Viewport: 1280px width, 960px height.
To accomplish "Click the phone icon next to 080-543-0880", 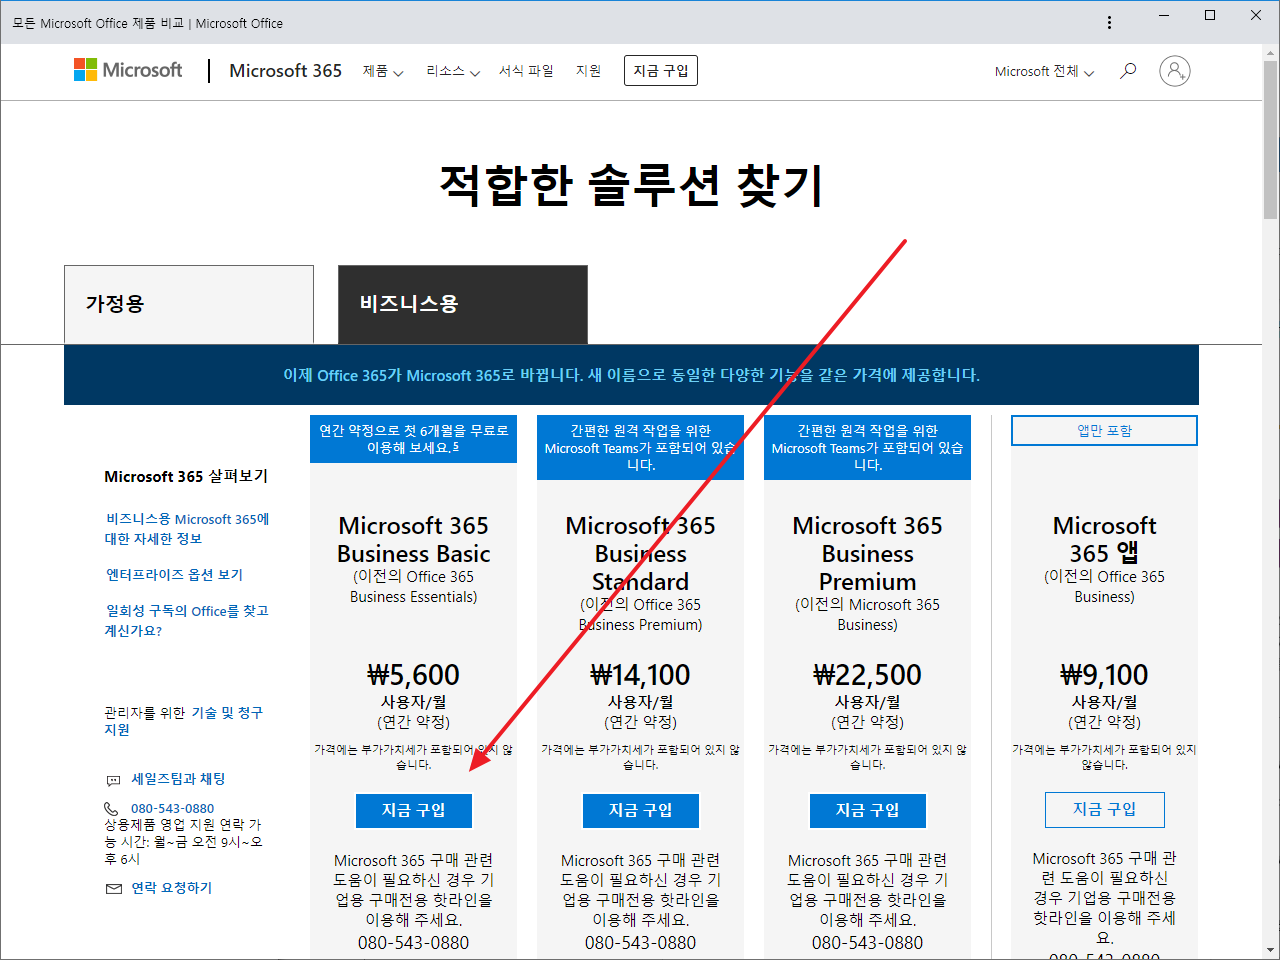I will coord(112,808).
